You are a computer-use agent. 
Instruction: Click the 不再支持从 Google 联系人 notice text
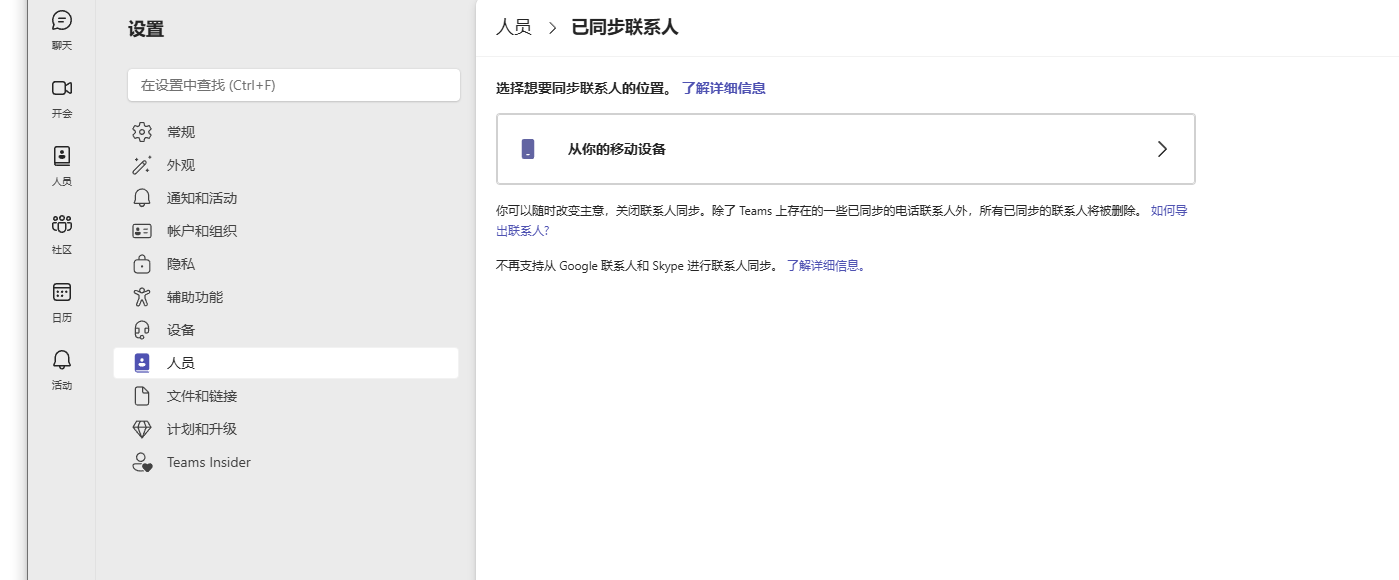pyautogui.click(x=637, y=266)
